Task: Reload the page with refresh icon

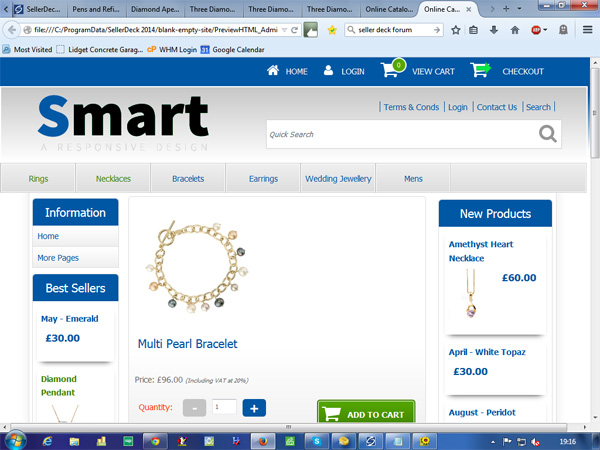Action: (x=294, y=30)
